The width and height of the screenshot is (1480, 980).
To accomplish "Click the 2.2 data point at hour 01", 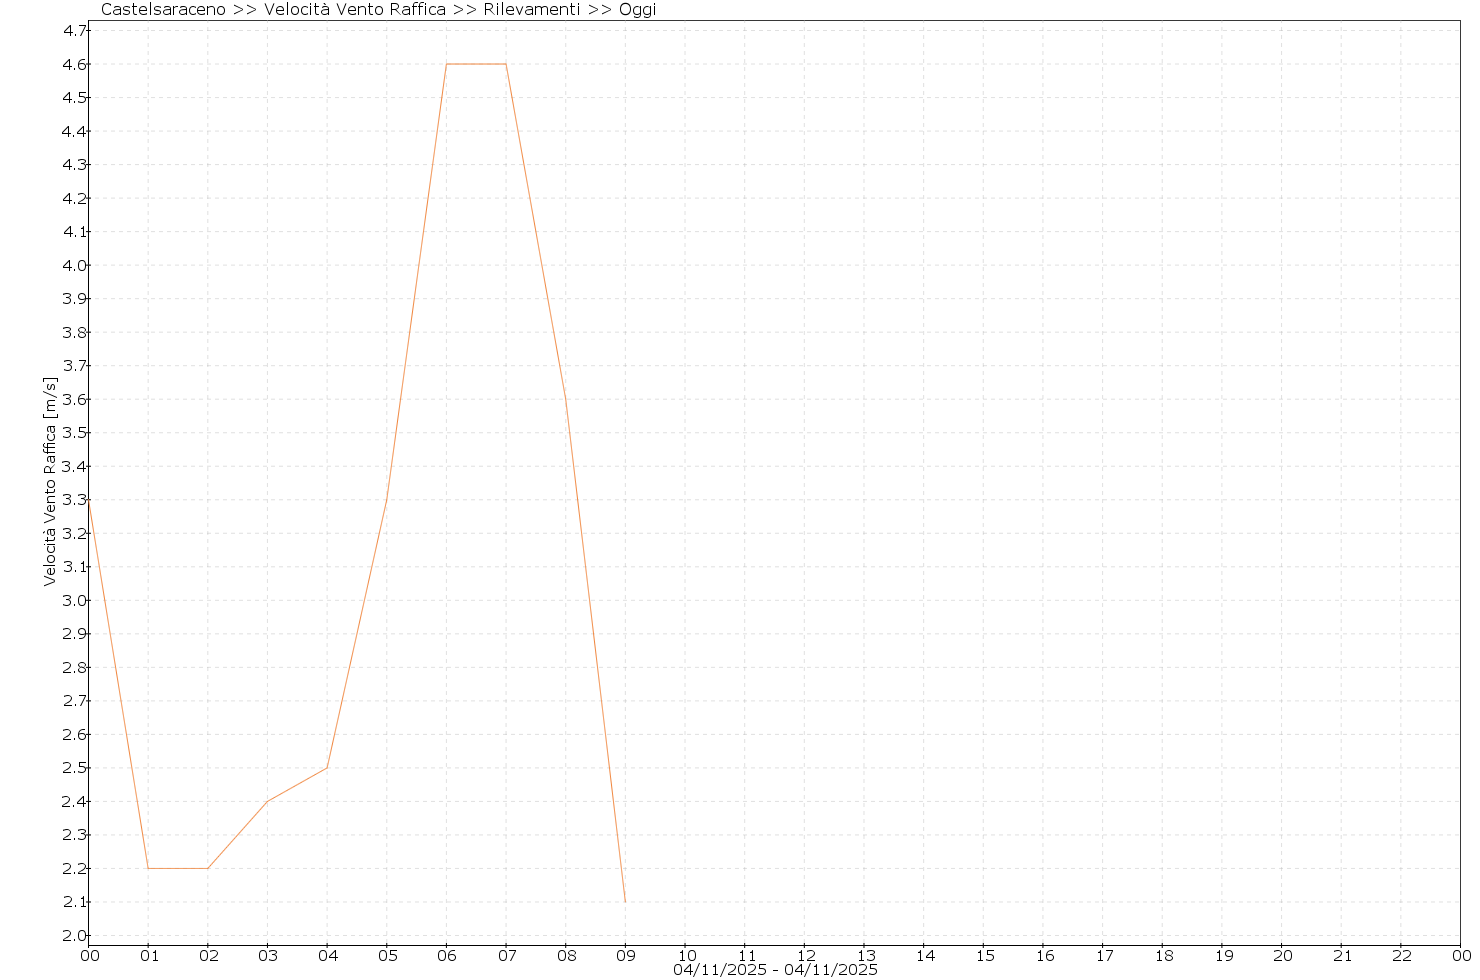I will coord(148,868).
